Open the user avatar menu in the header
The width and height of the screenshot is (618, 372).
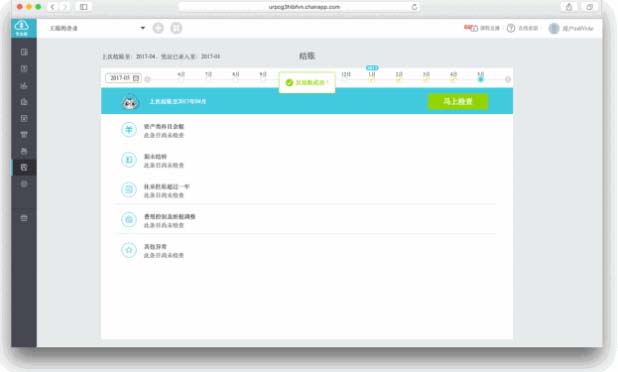point(554,28)
